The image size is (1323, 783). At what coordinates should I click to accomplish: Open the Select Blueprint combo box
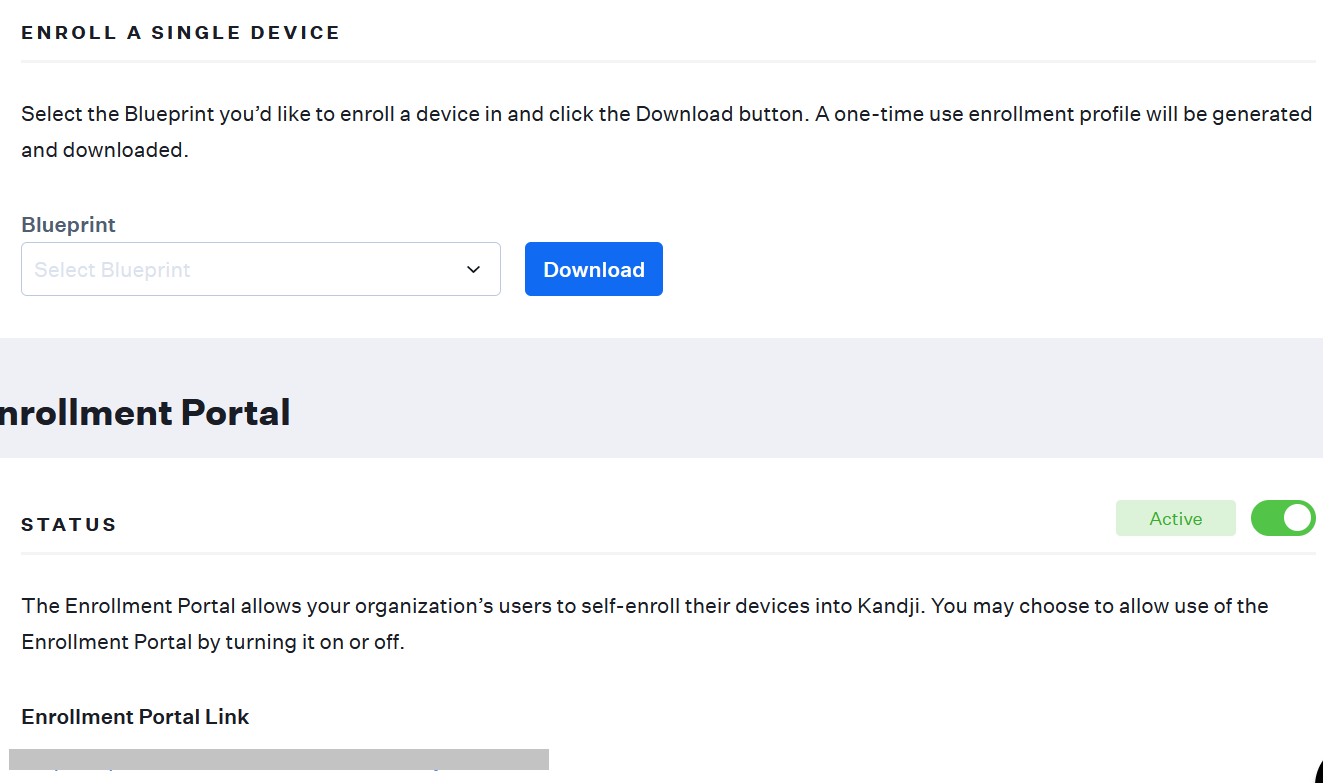(260, 269)
